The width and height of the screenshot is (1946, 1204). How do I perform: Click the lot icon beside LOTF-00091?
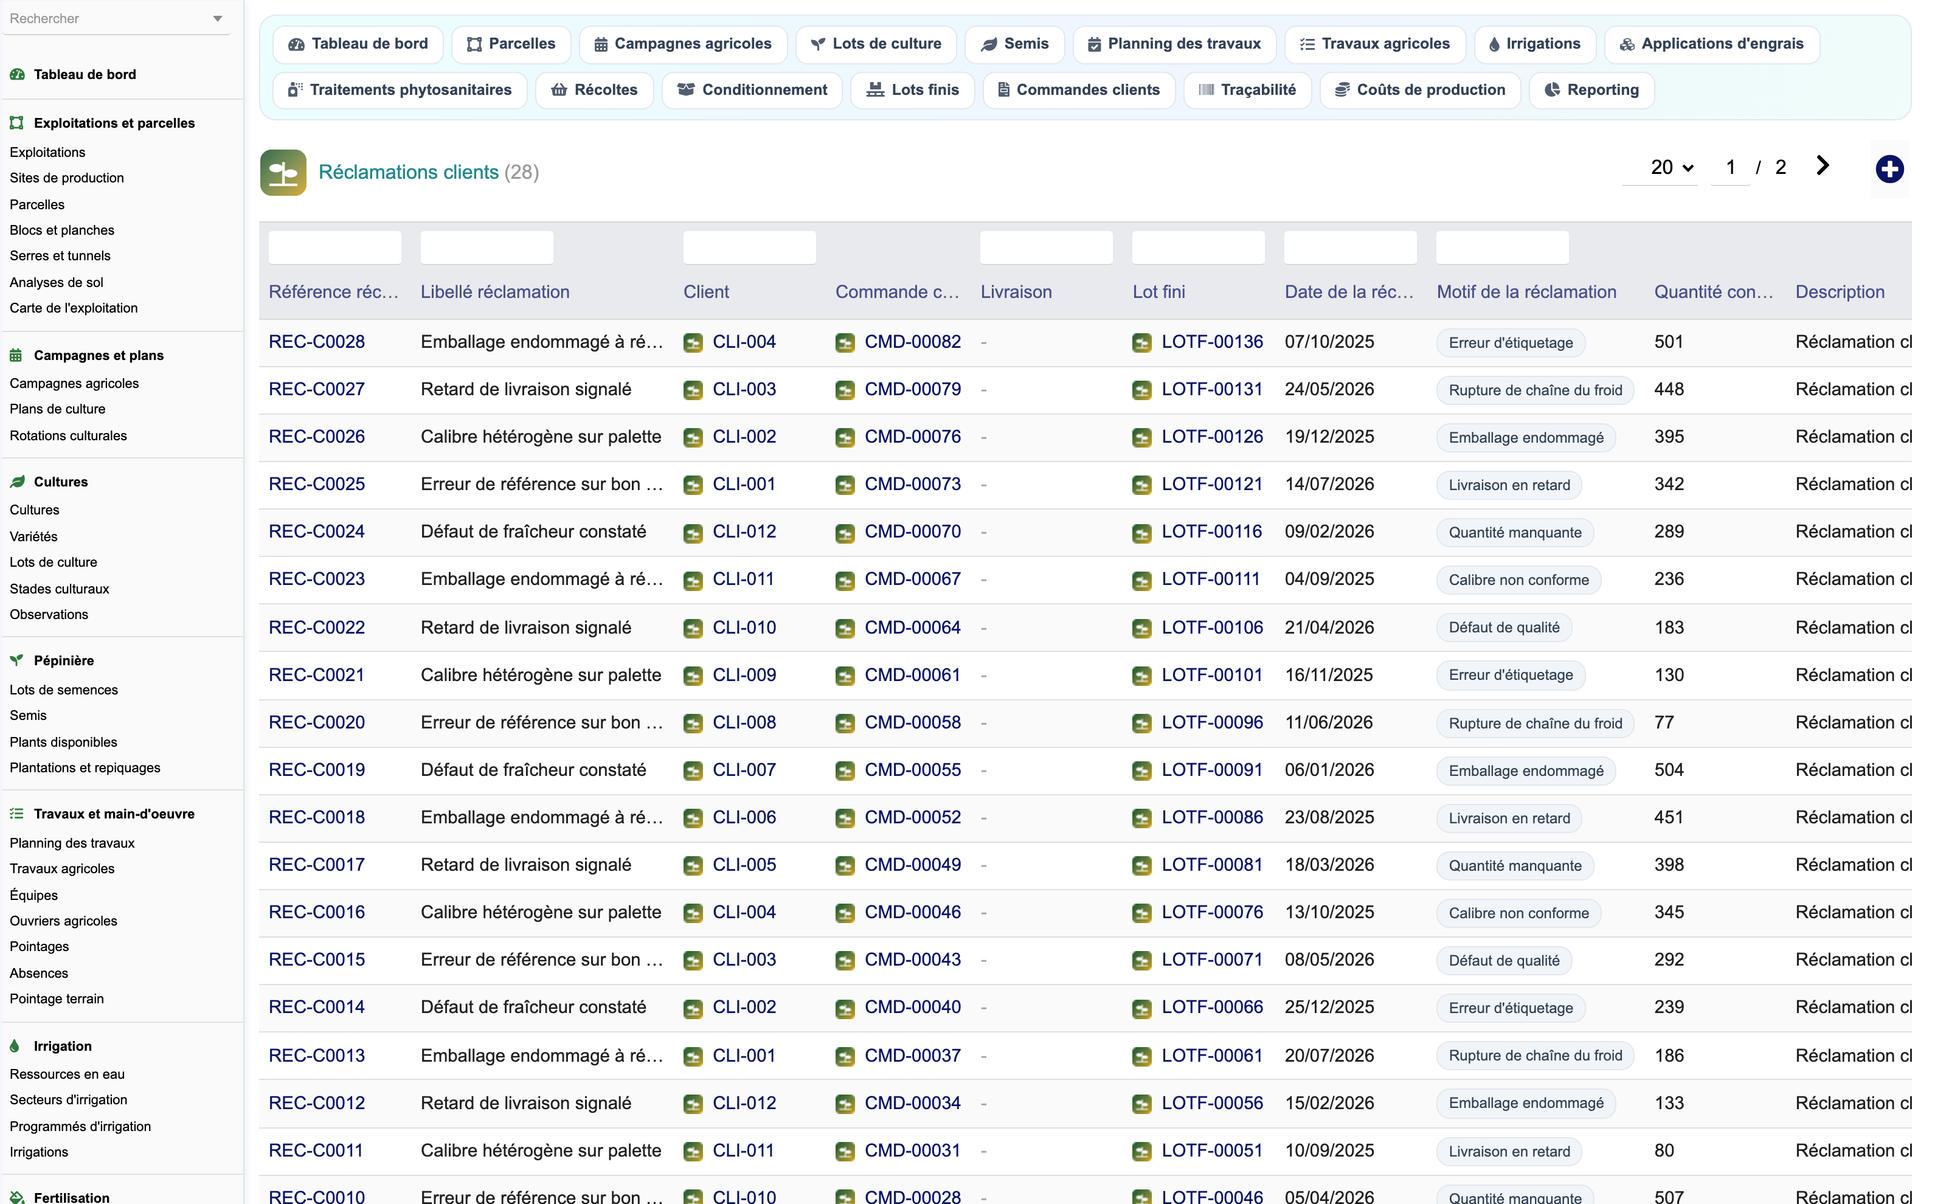(x=1142, y=771)
